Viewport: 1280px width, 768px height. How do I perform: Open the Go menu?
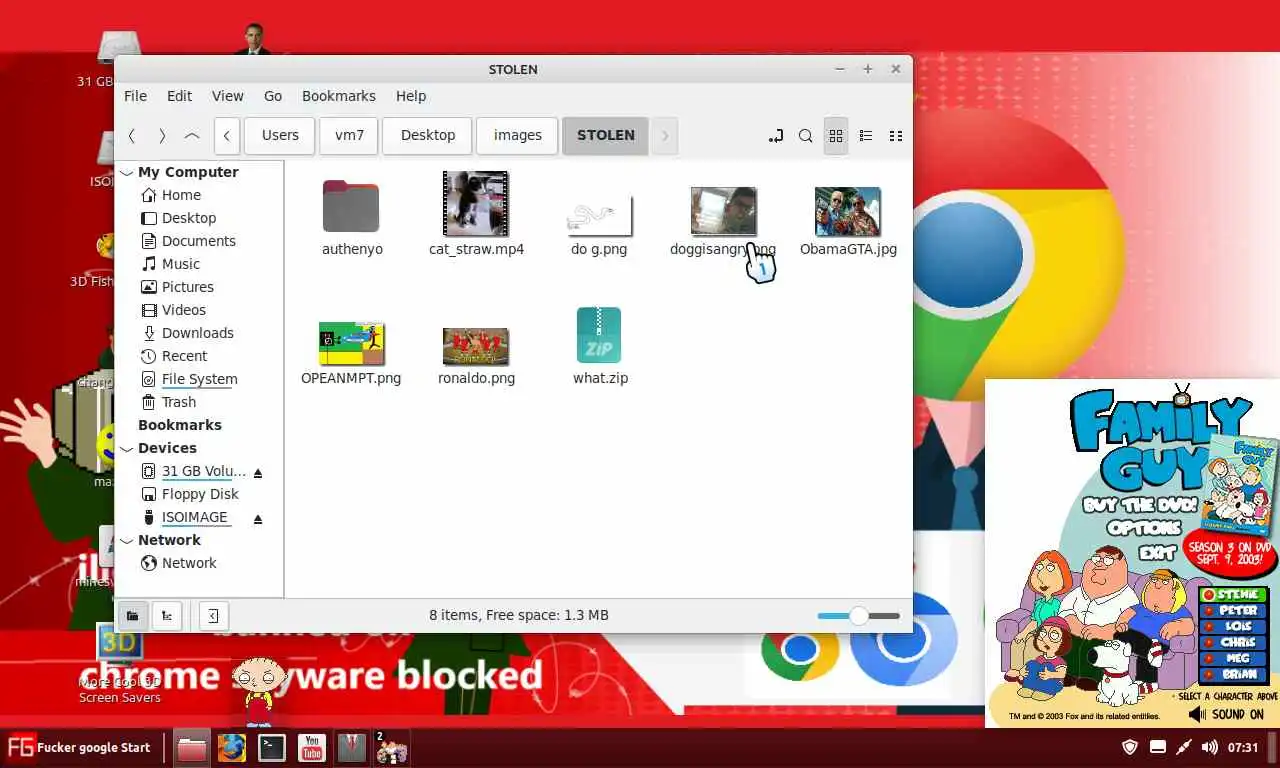click(273, 96)
